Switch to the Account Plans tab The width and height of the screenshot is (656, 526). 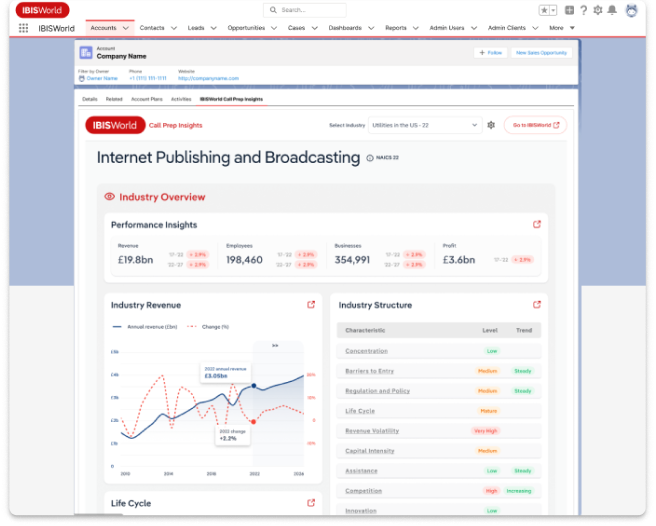[x=147, y=100]
